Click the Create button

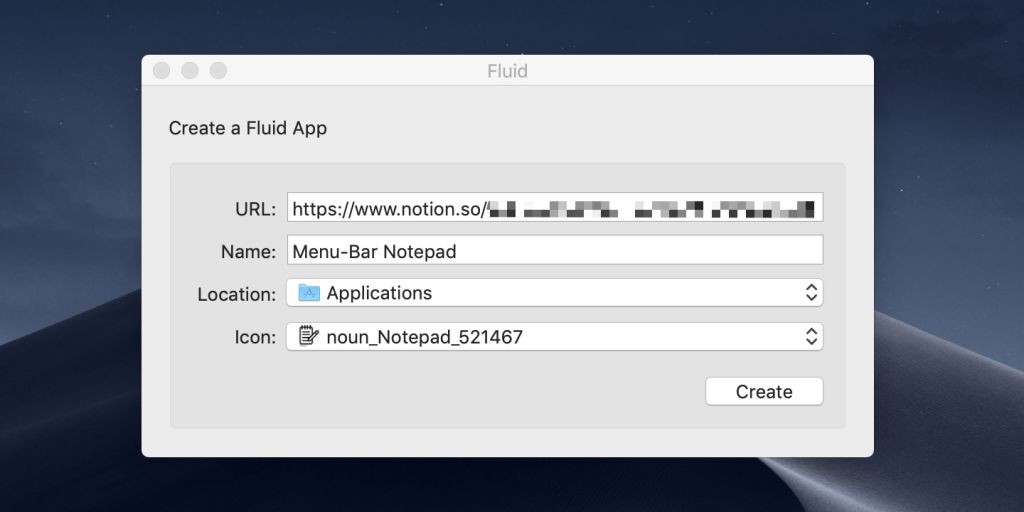(x=764, y=391)
